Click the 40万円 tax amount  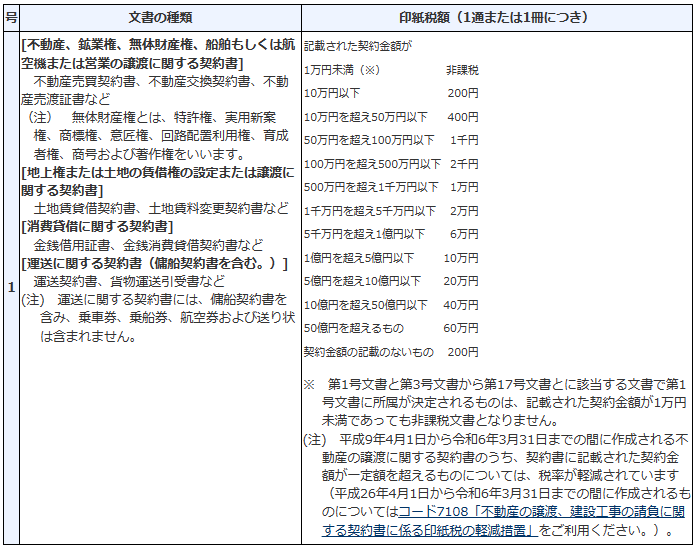[461, 305]
